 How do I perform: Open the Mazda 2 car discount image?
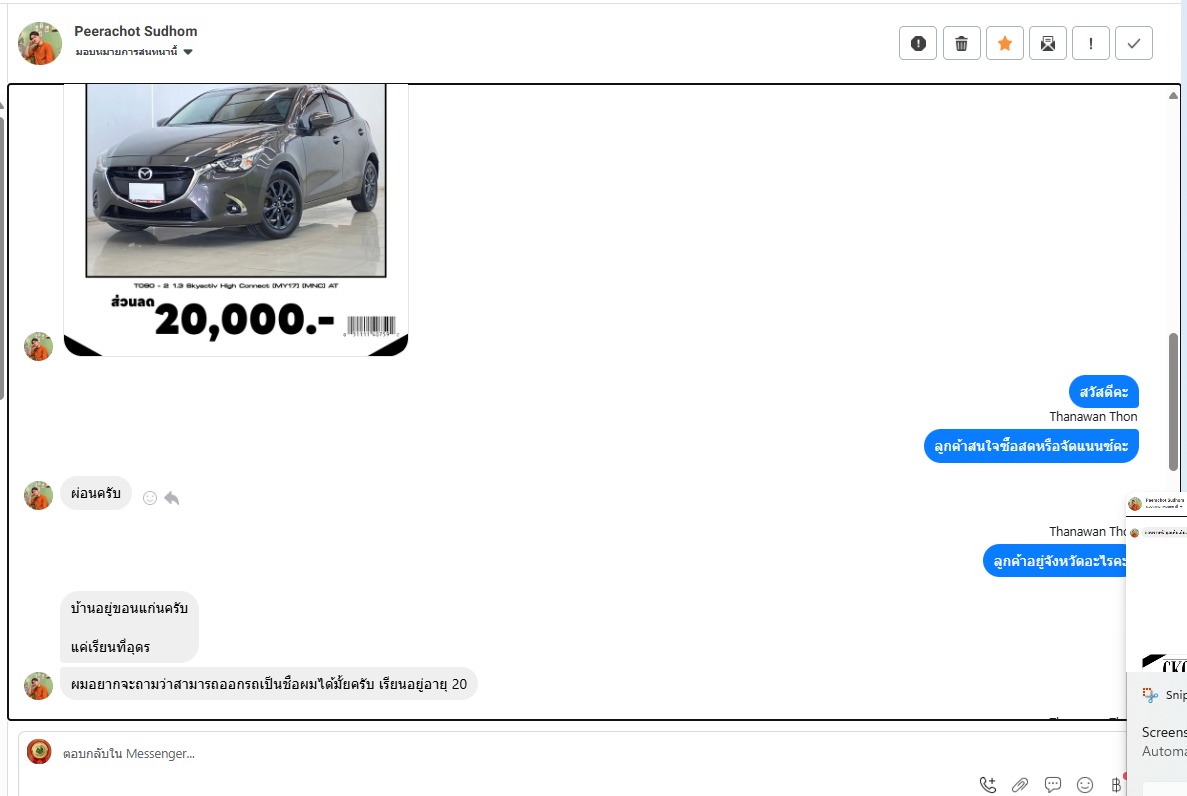coord(236,220)
